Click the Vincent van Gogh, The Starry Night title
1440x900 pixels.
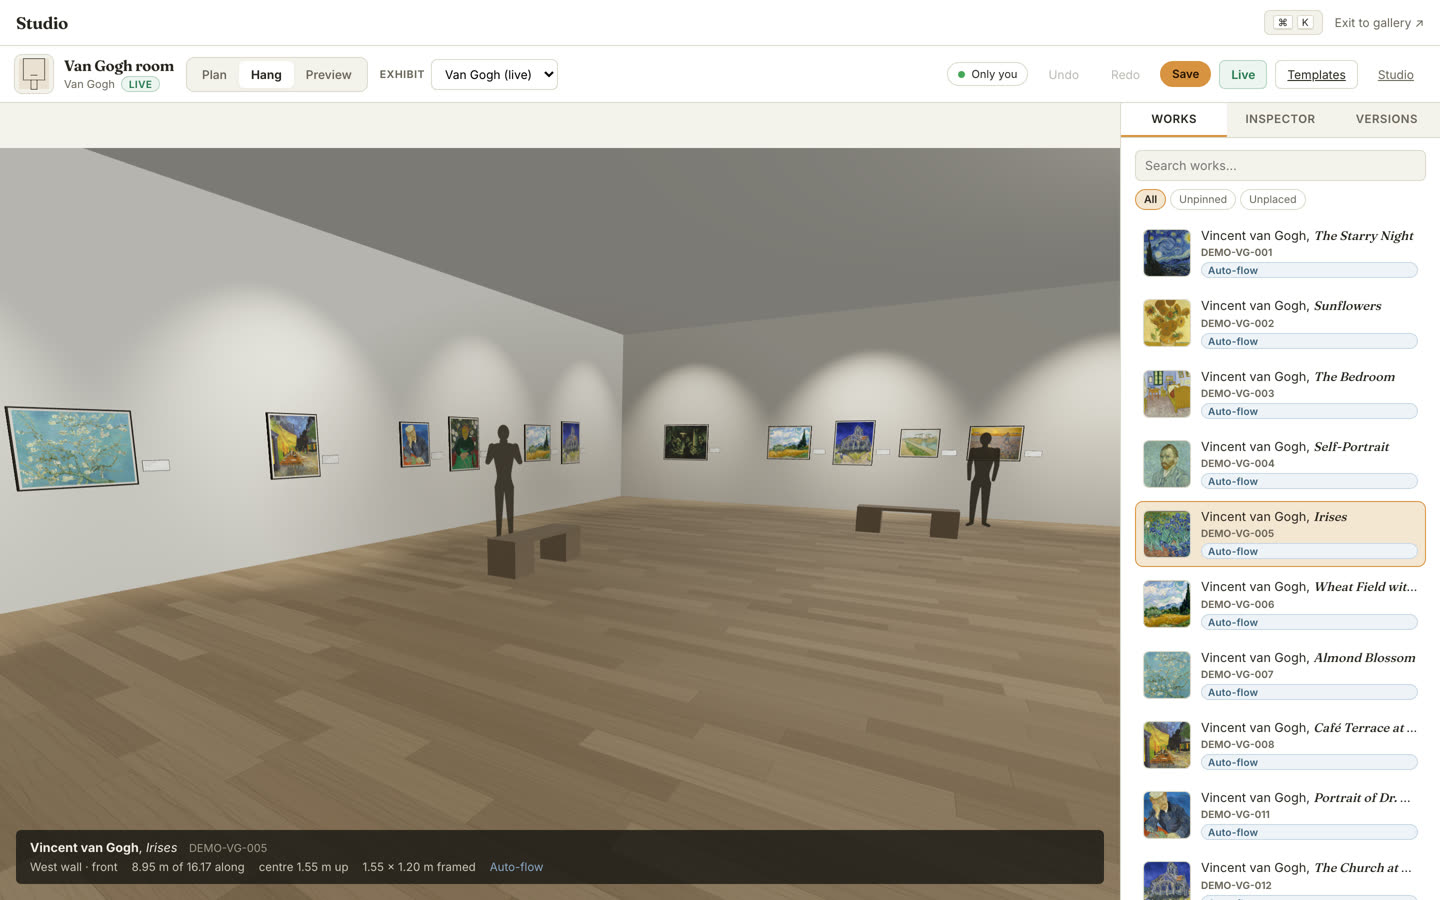pyautogui.click(x=1307, y=236)
